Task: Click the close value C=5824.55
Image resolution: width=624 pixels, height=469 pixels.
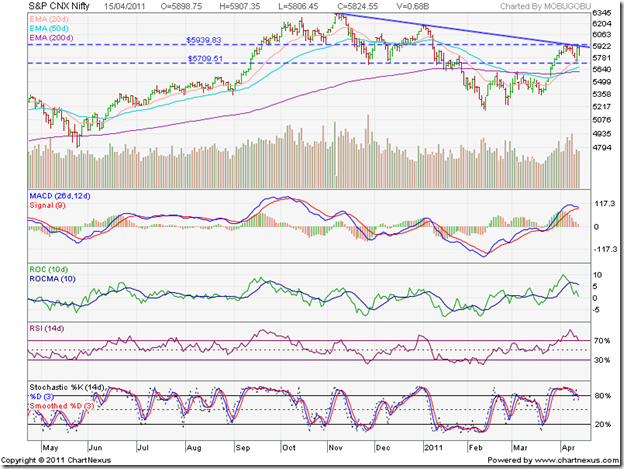Action: pyautogui.click(x=357, y=6)
